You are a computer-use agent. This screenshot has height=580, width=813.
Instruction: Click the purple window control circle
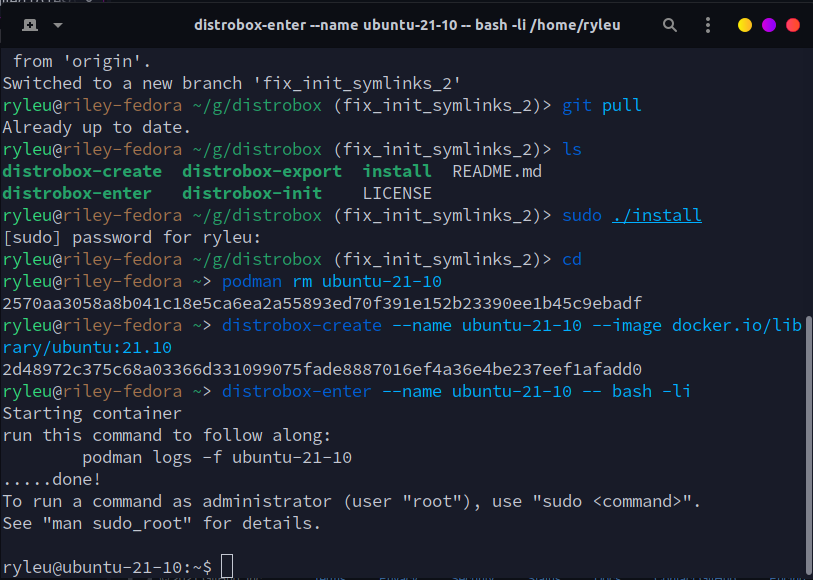click(x=769, y=25)
